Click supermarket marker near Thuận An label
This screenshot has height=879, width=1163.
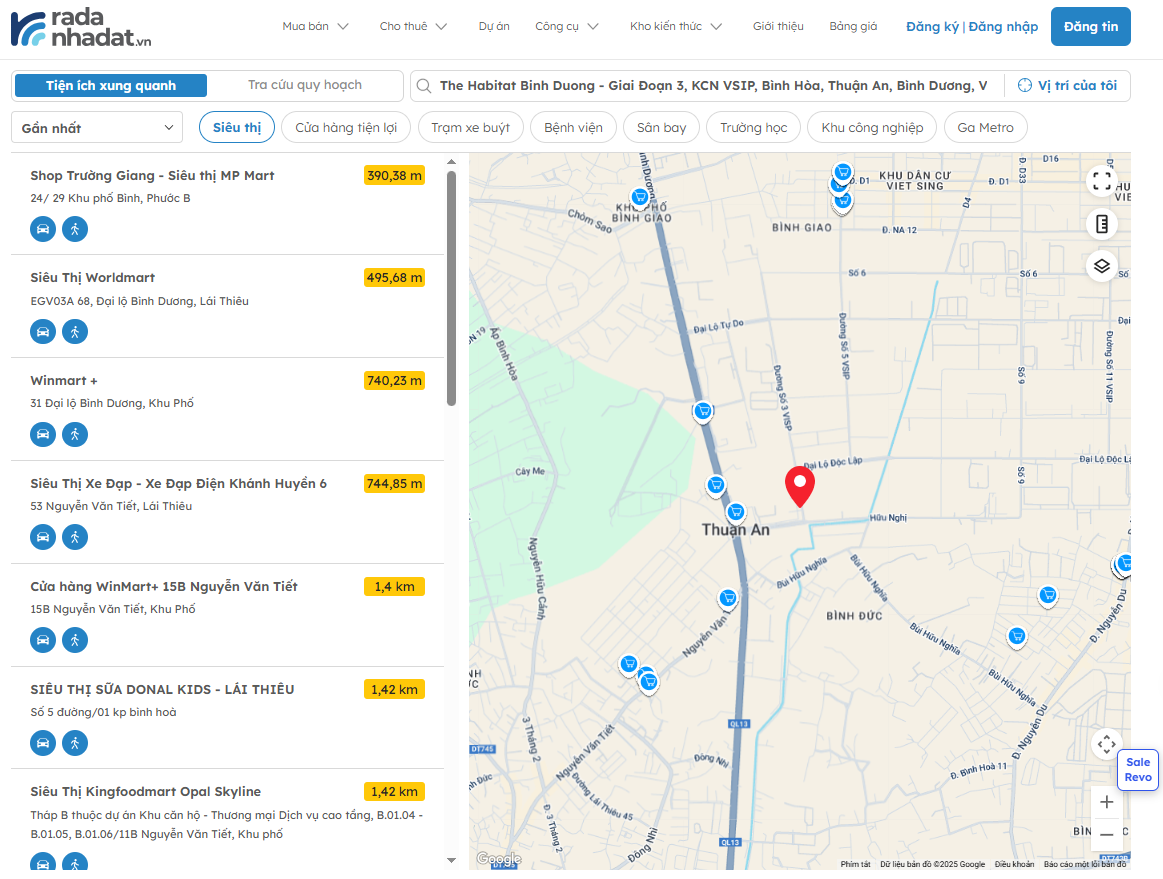pyautogui.click(x=736, y=512)
